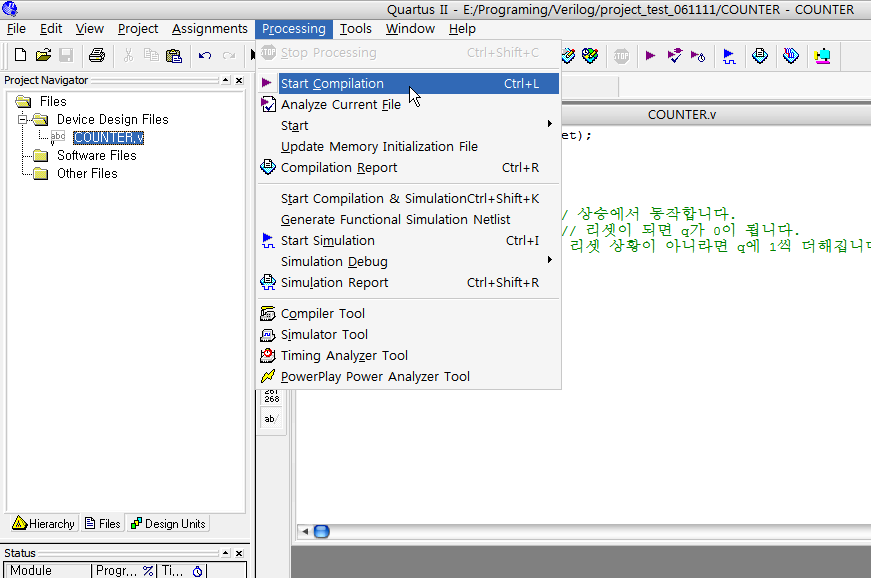This screenshot has width=871, height=578.
Task: Click the Module column header in Status
Action: 48,571
